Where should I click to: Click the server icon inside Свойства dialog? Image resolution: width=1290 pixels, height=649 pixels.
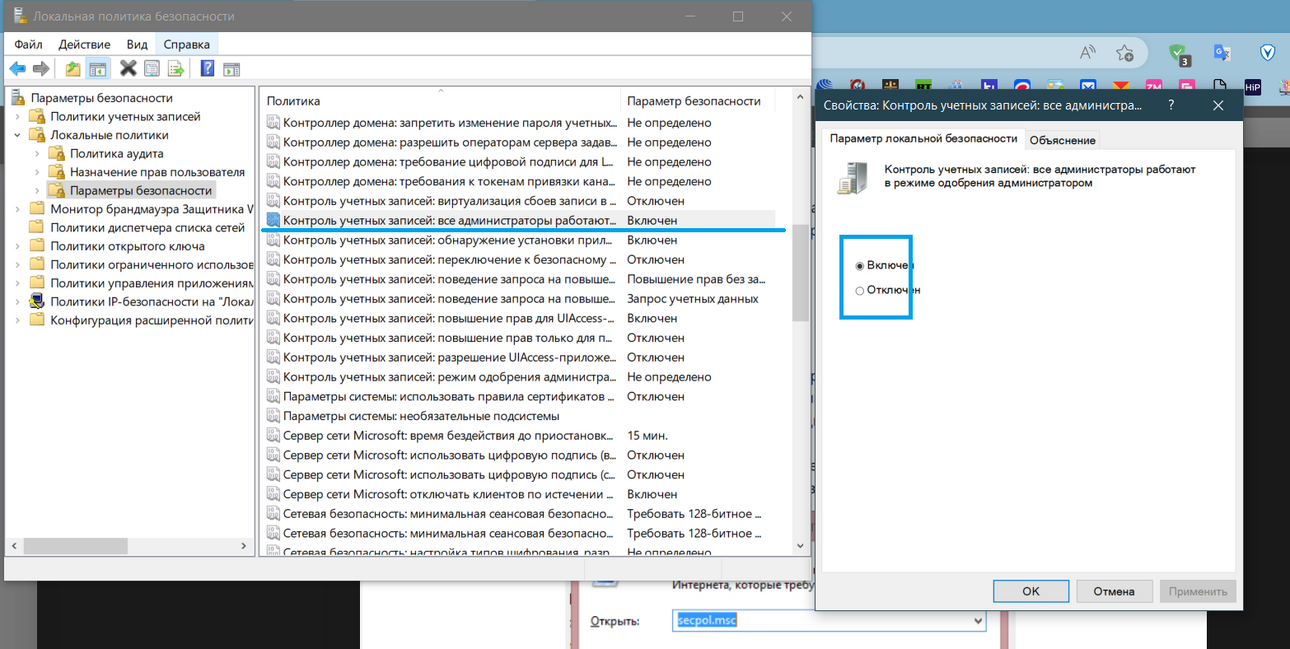tap(852, 177)
